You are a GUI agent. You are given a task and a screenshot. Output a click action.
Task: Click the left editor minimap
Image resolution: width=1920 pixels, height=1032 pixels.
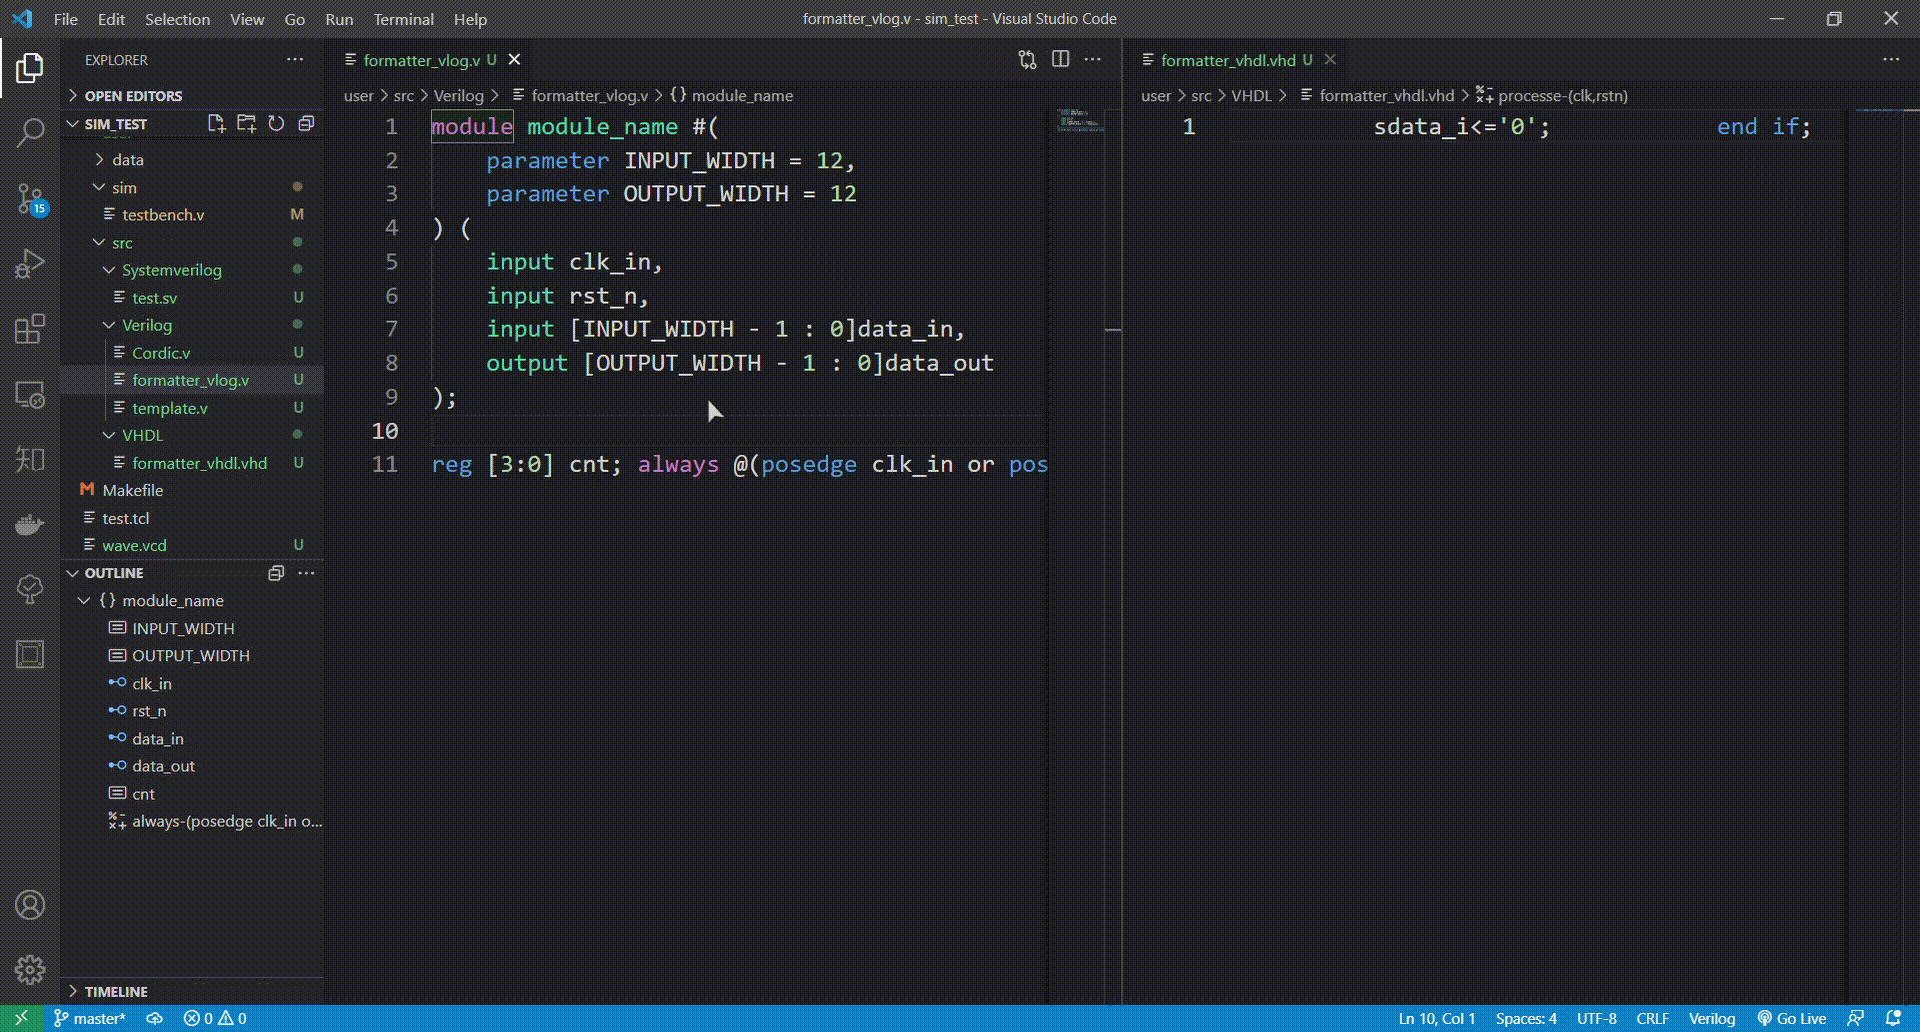tap(1080, 120)
